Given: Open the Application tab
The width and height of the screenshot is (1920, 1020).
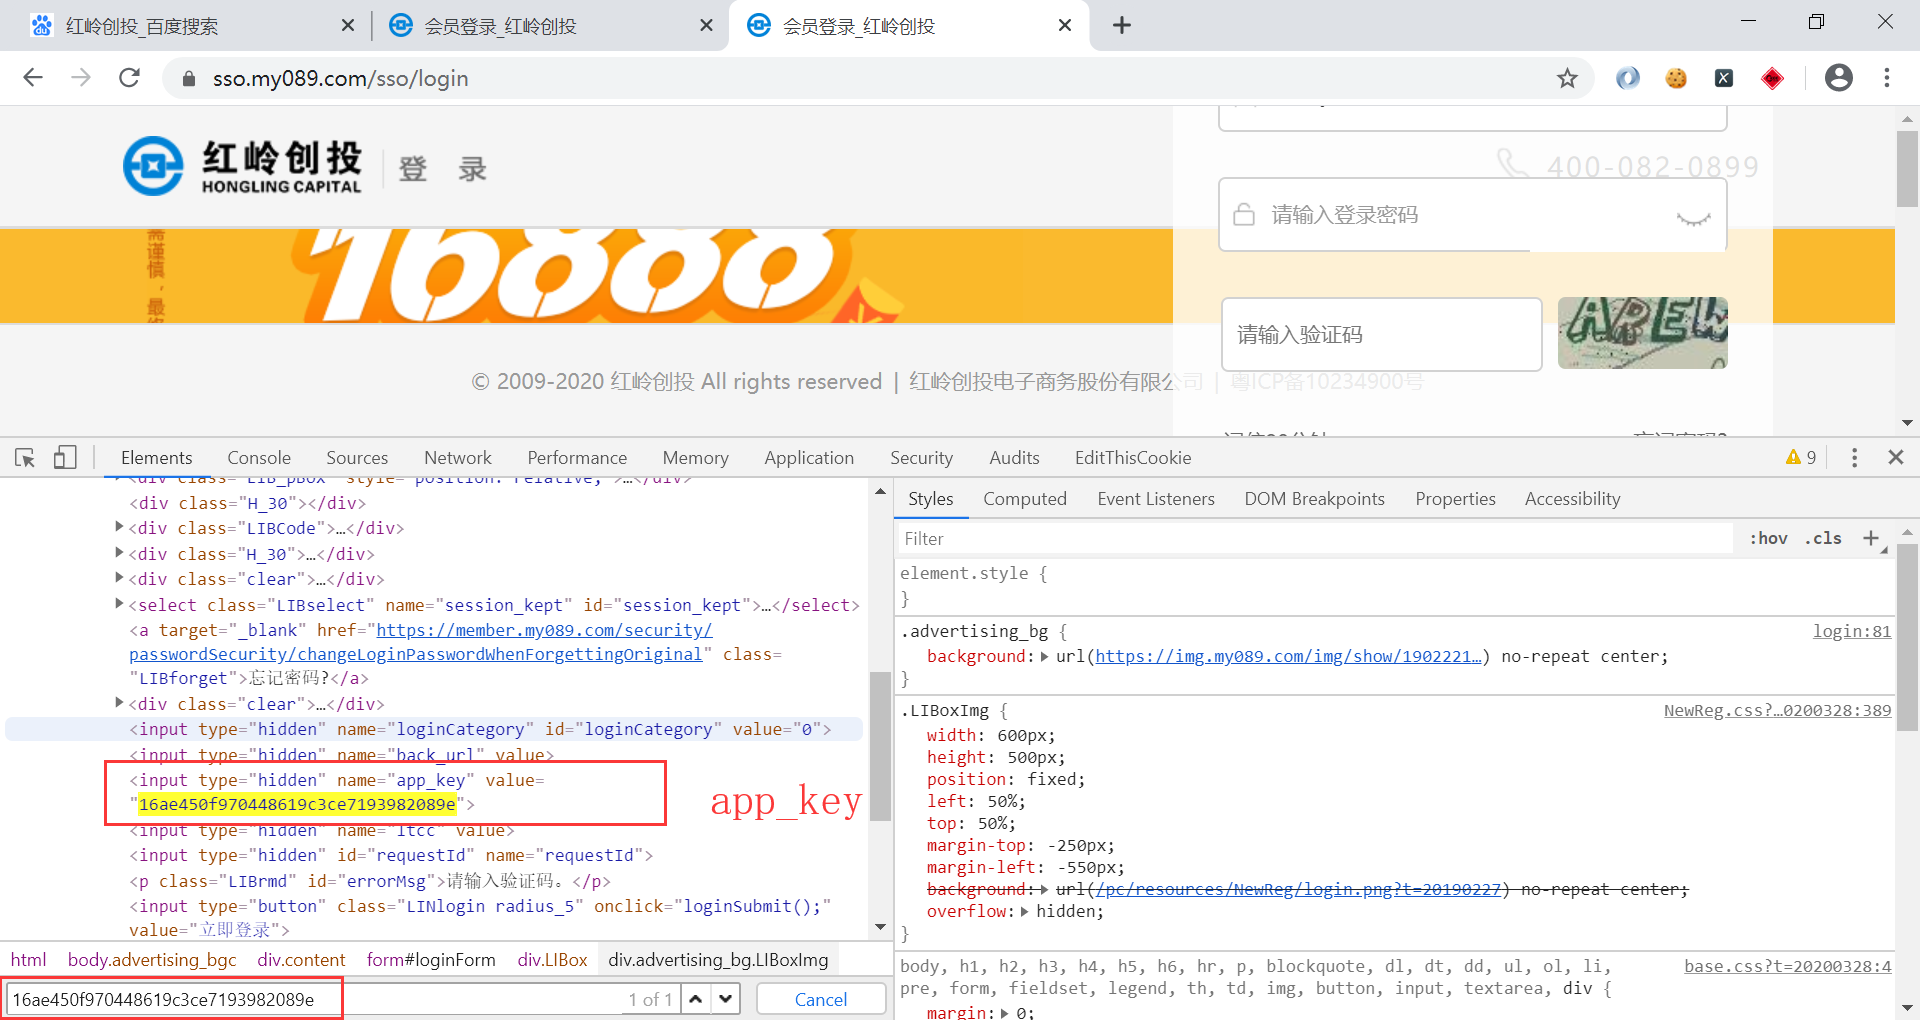Looking at the screenshot, I should click(809, 458).
